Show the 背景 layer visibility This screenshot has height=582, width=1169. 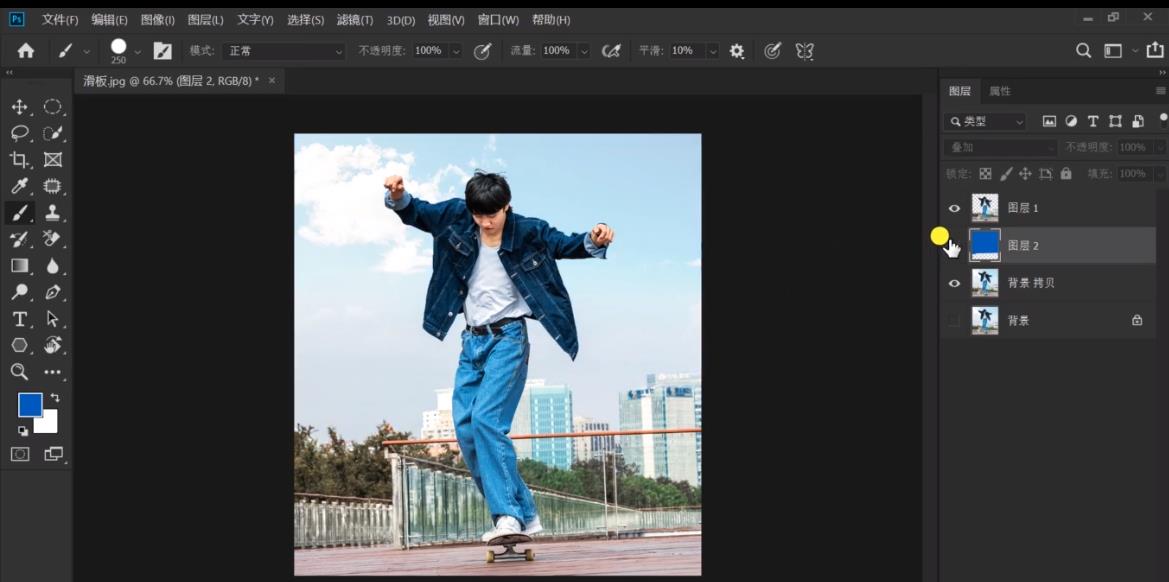(x=954, y=321)
